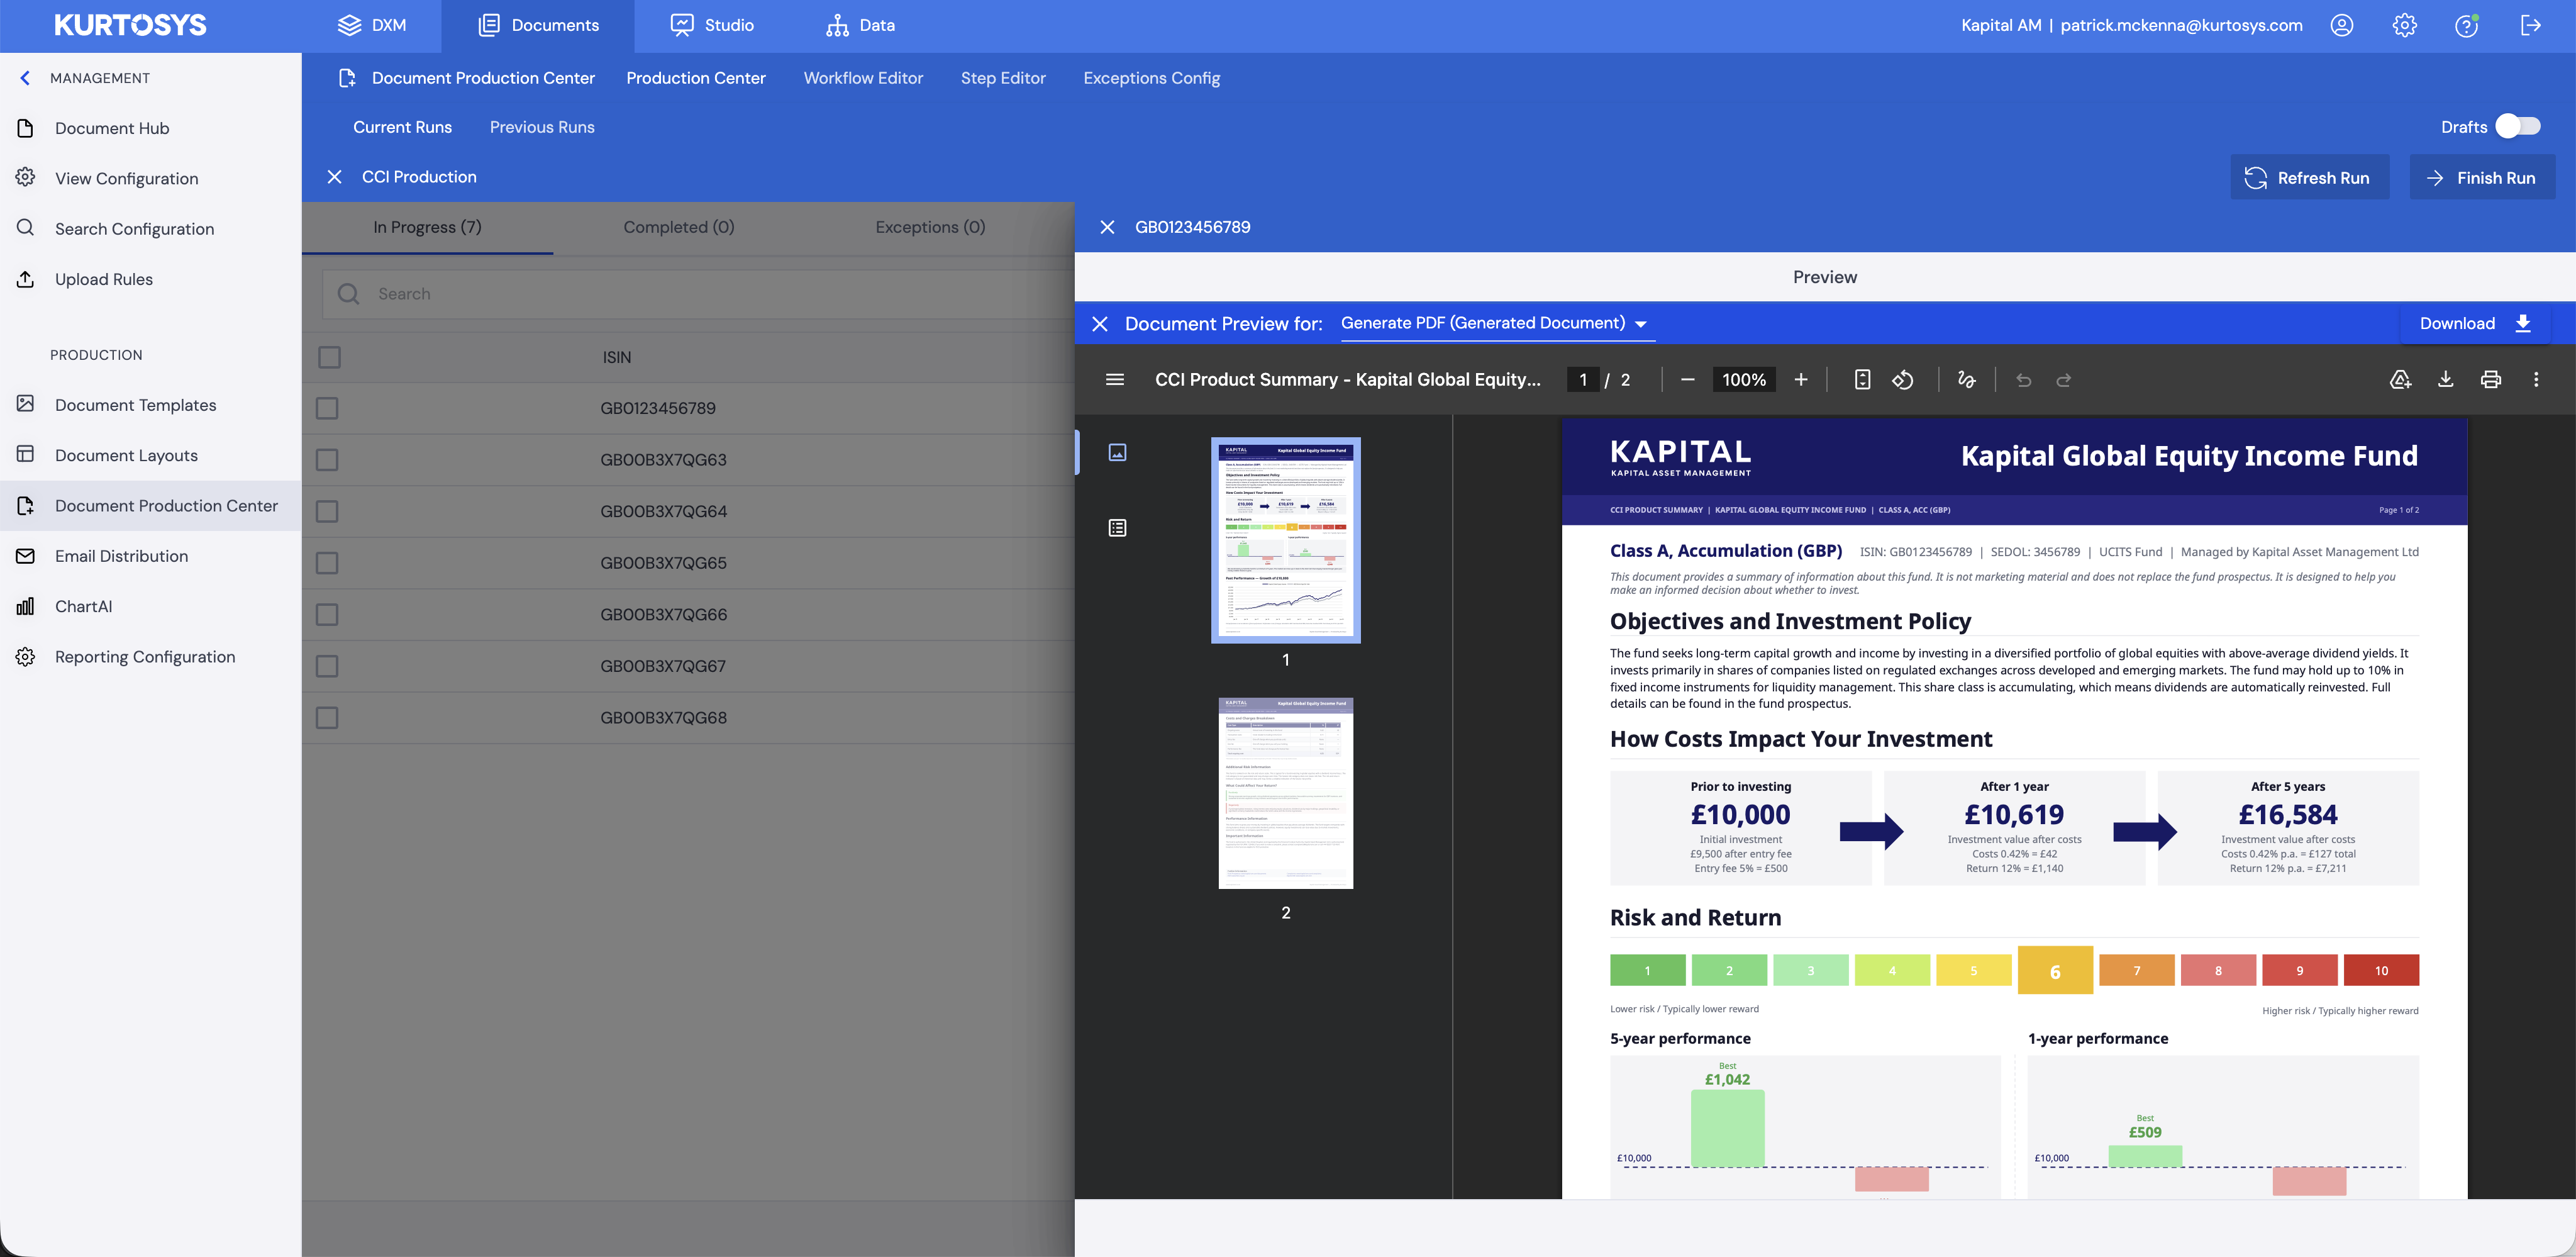Print the PDF document
The width and height of the screenshot is (2576, 1257).
2491,380
